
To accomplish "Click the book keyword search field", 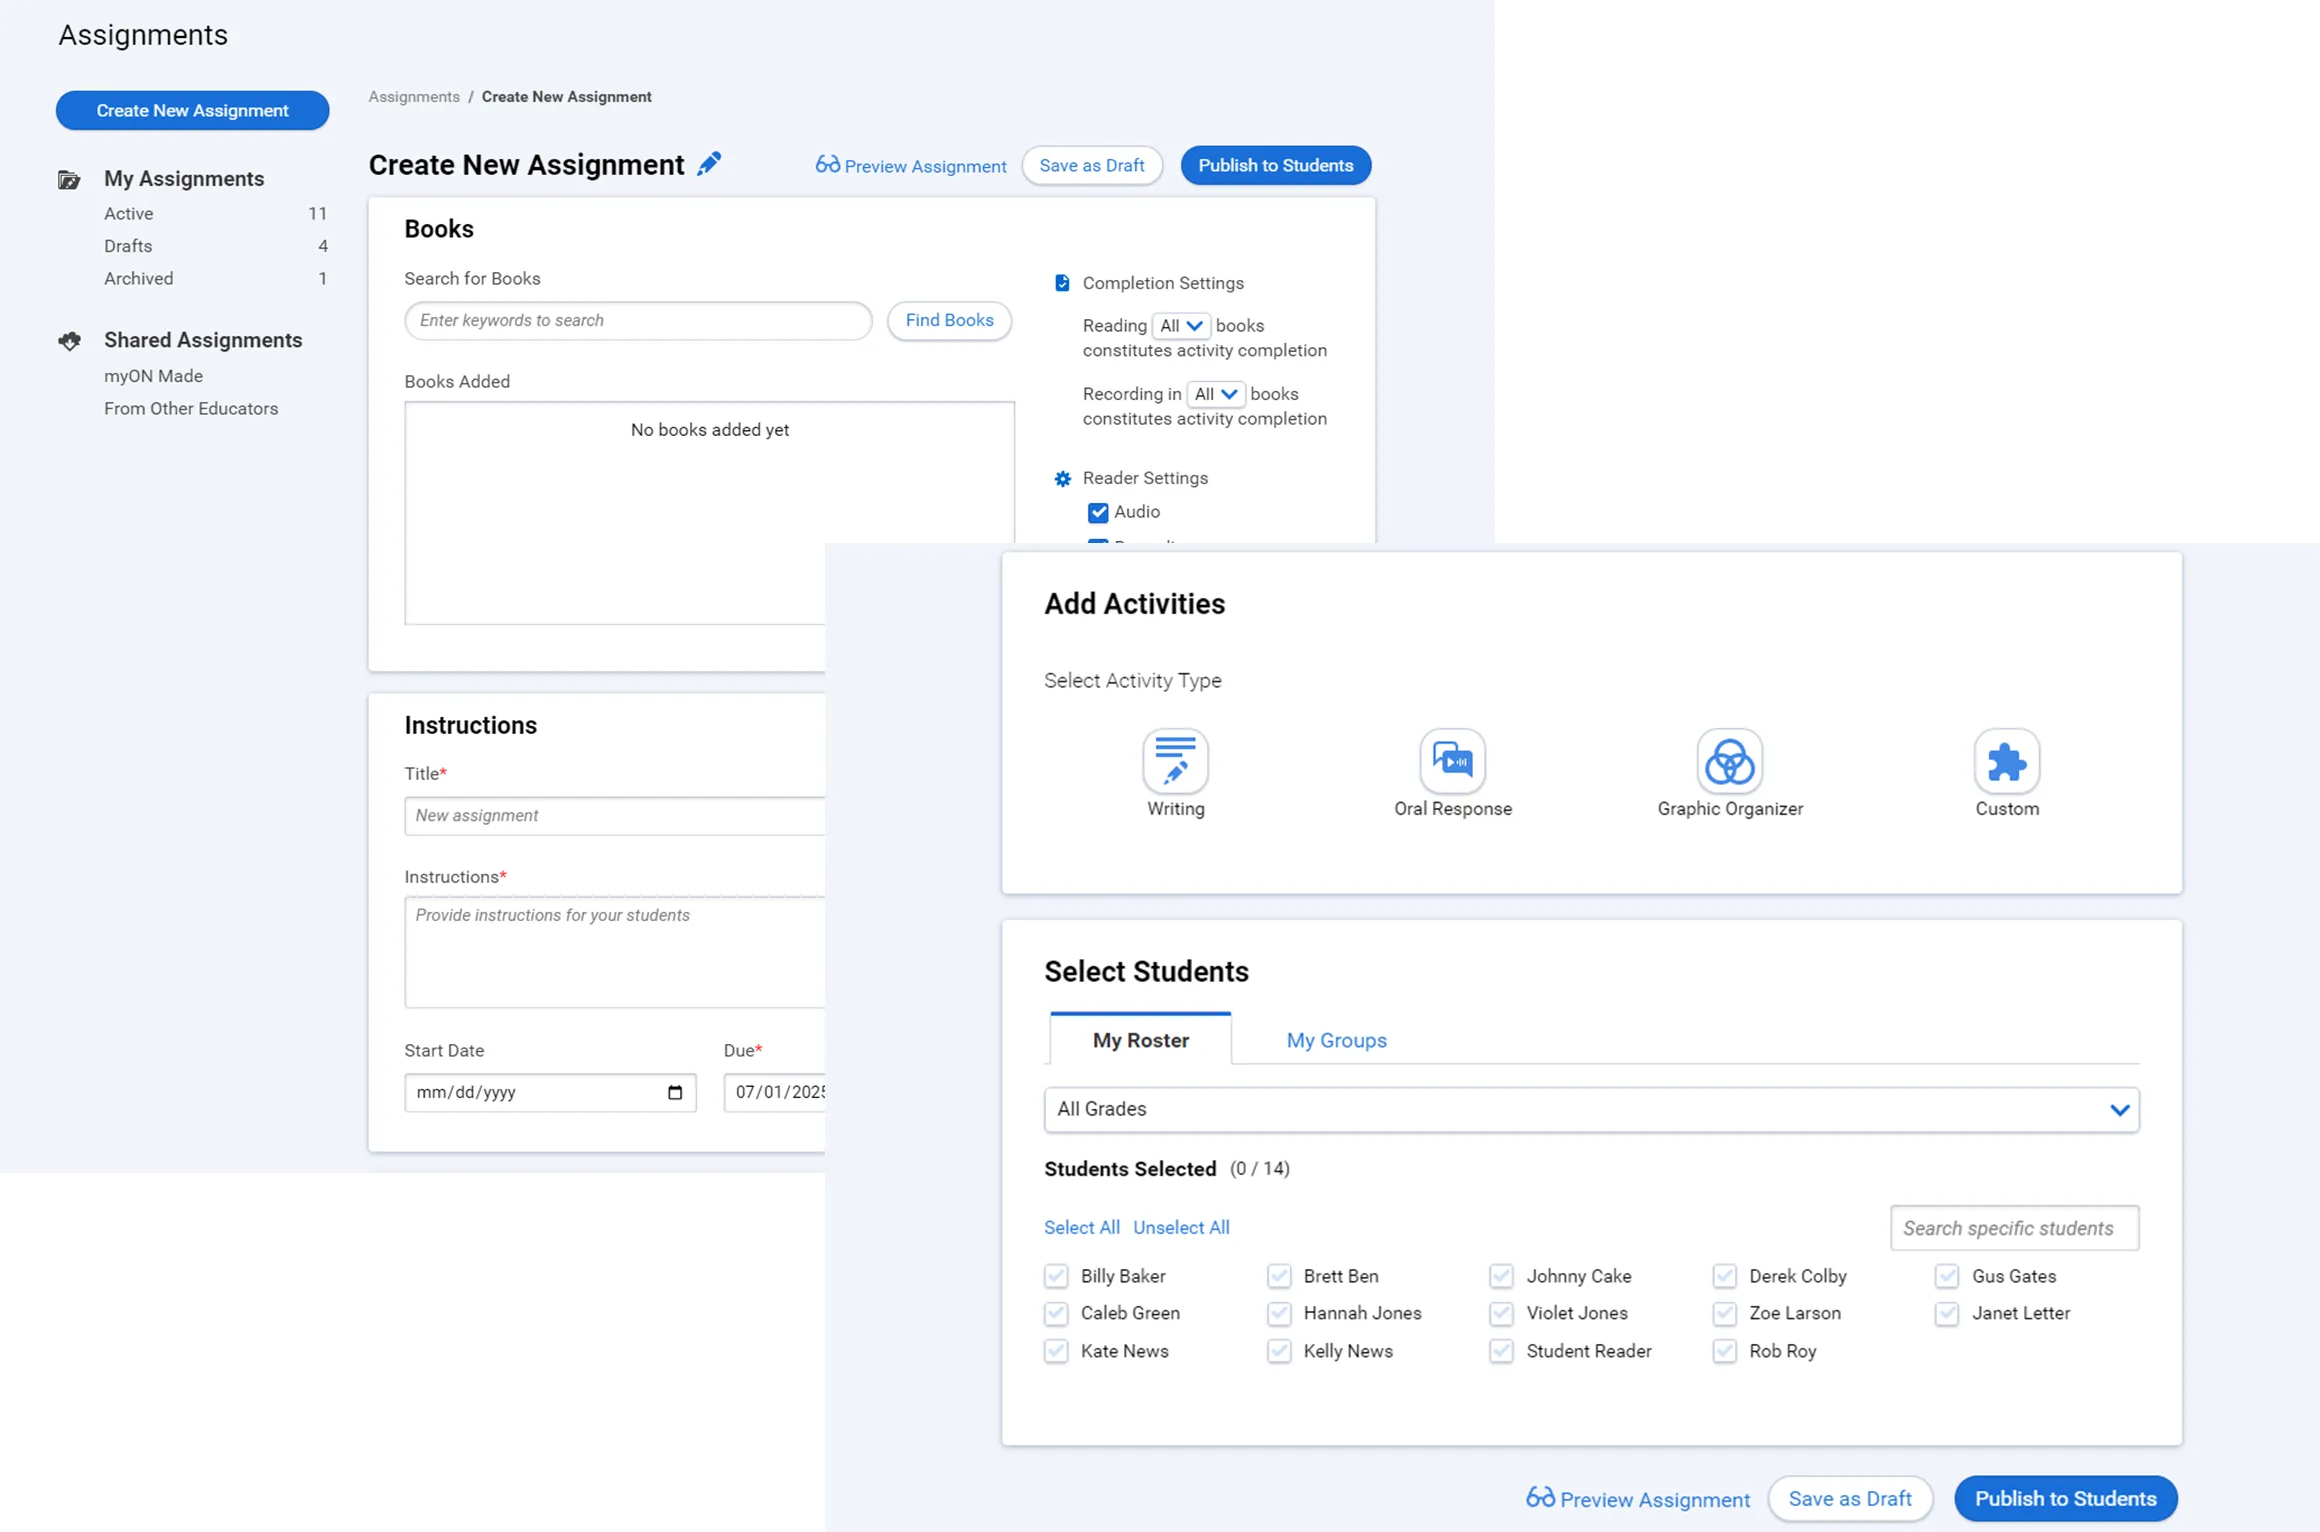I will coord(638,320).
